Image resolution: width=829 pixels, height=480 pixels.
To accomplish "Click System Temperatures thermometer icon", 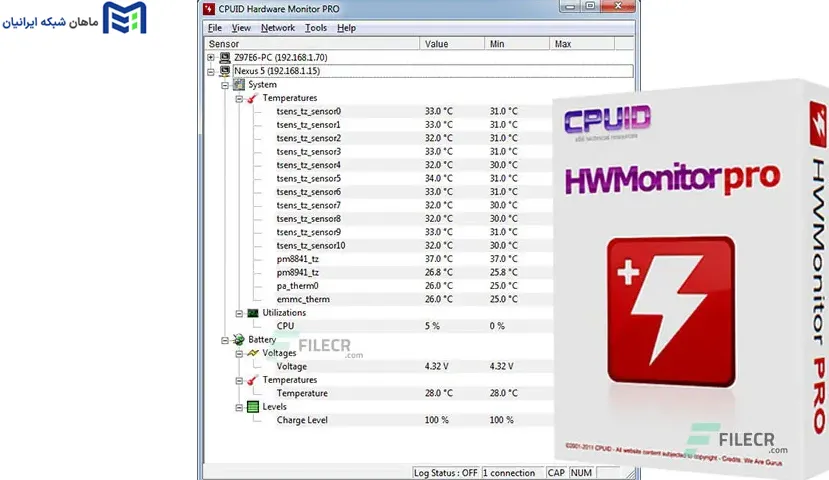I will tap(253, 98).
